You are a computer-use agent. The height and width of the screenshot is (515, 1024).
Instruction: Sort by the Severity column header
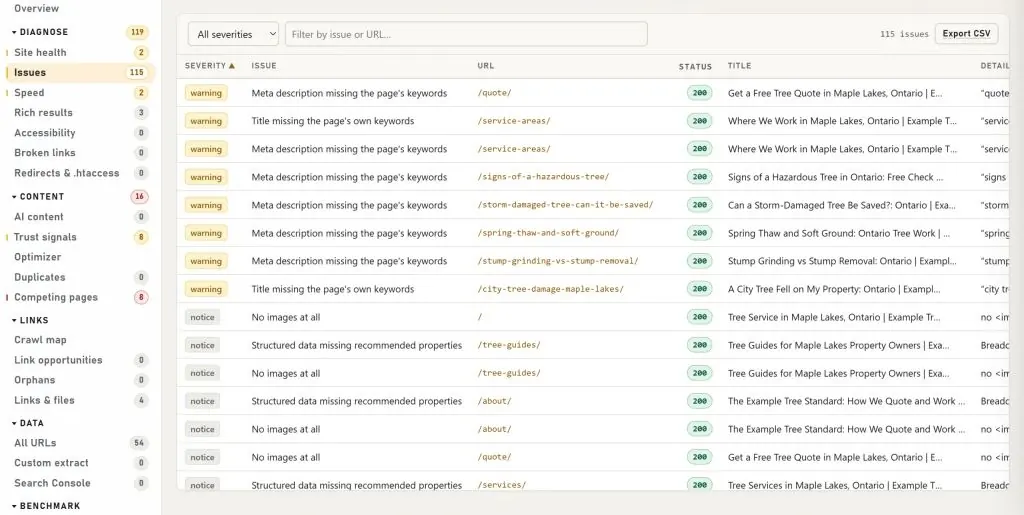[210, 66]
